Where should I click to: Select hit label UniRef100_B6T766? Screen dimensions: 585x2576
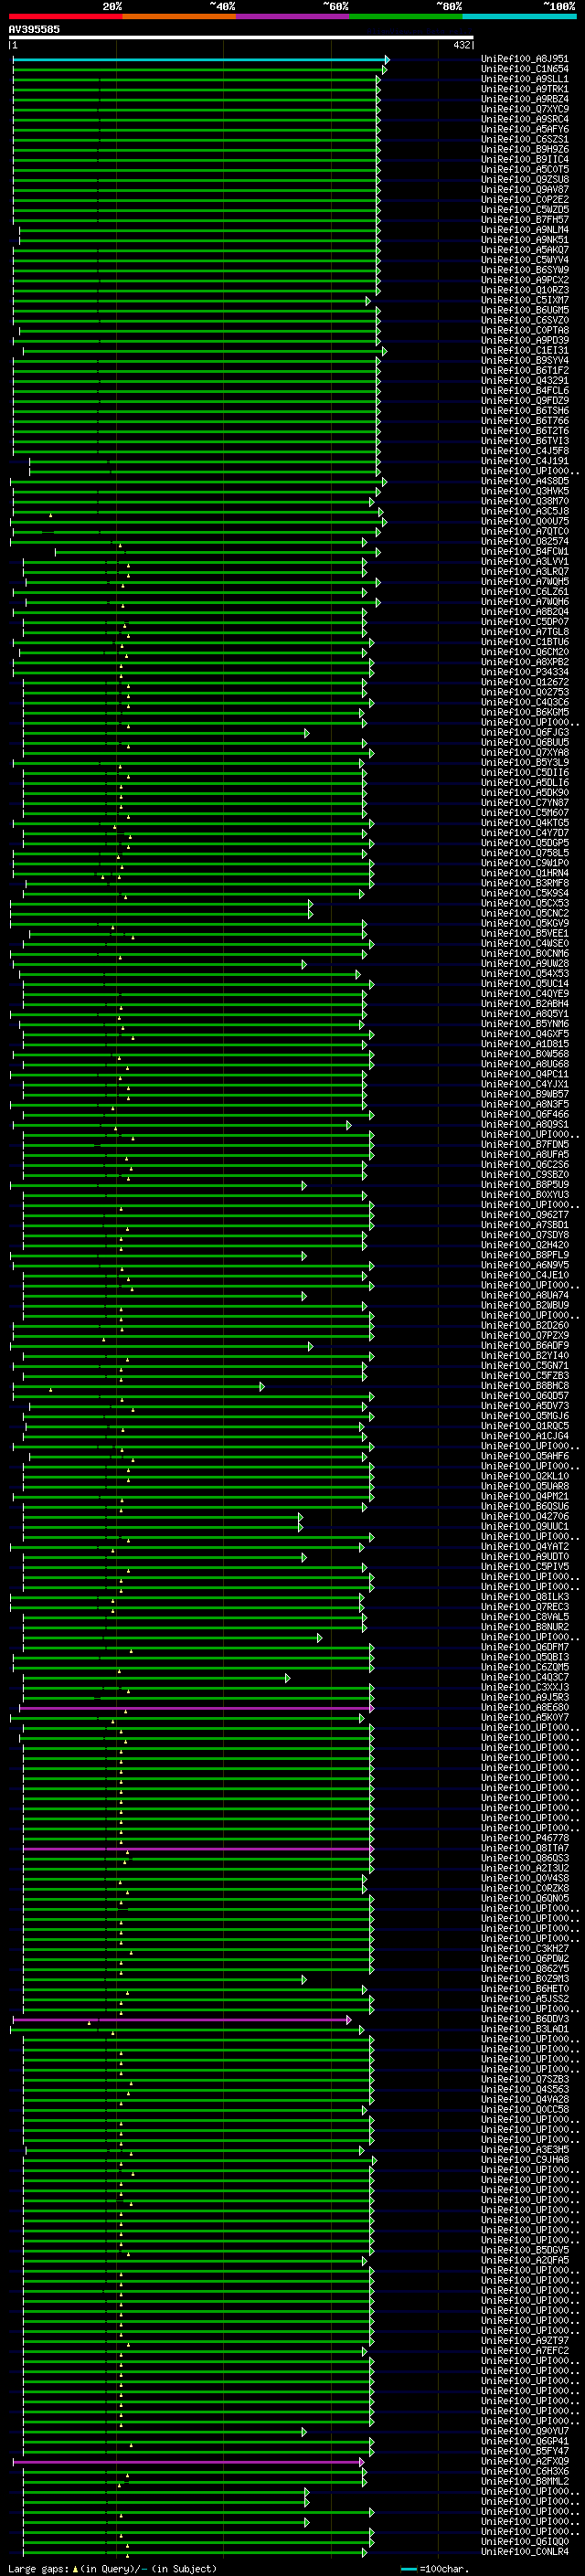(x=525, y=420)
